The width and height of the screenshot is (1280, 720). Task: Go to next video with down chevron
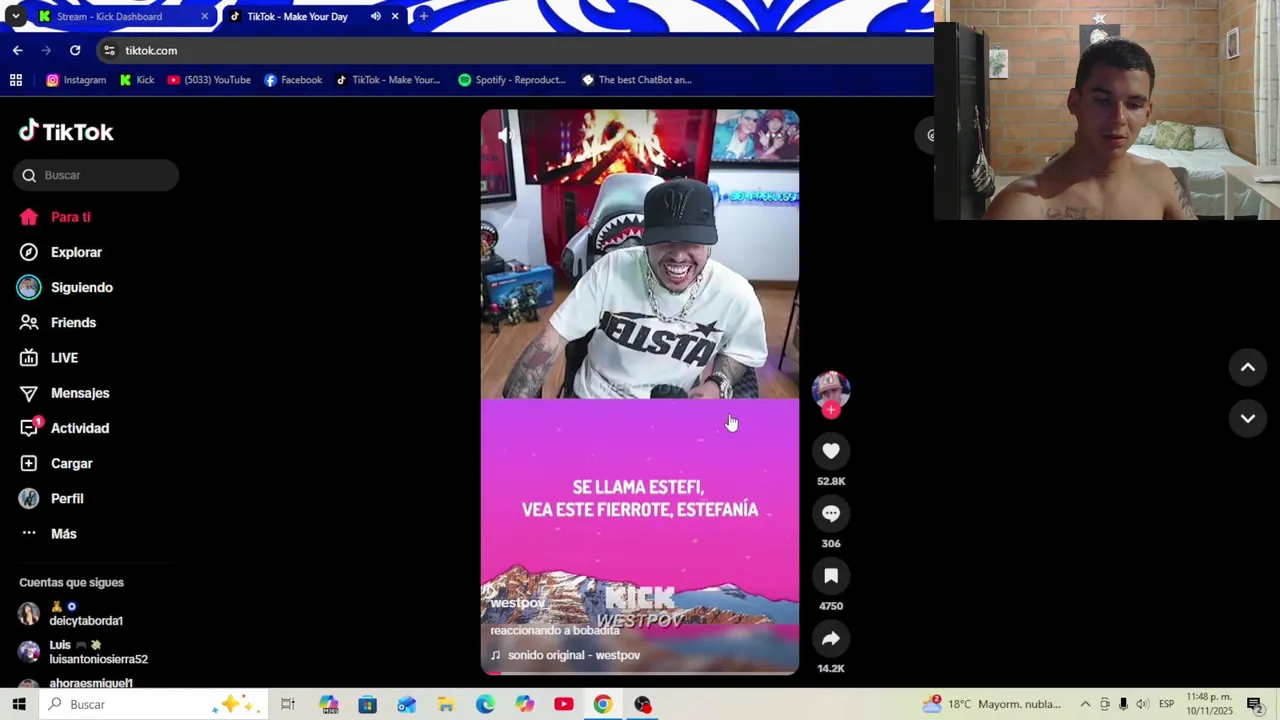point(1248,418)
